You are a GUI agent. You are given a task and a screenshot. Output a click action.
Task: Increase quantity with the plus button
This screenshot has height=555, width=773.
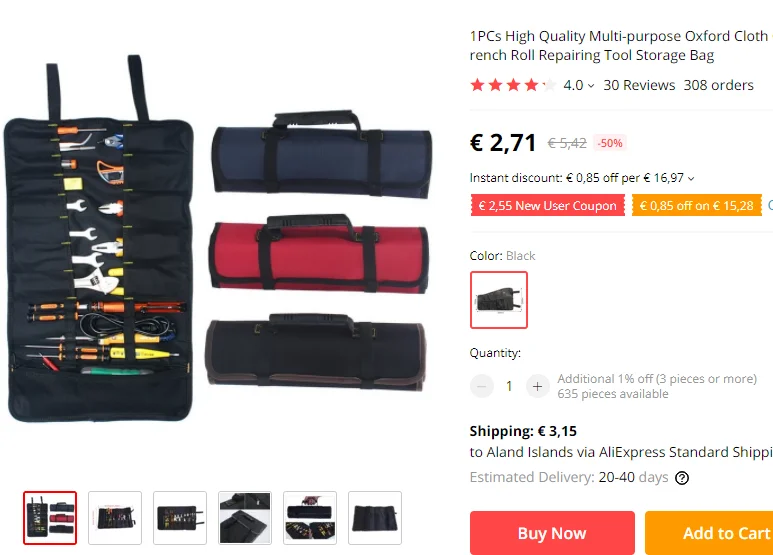click(x=537, y=386)
